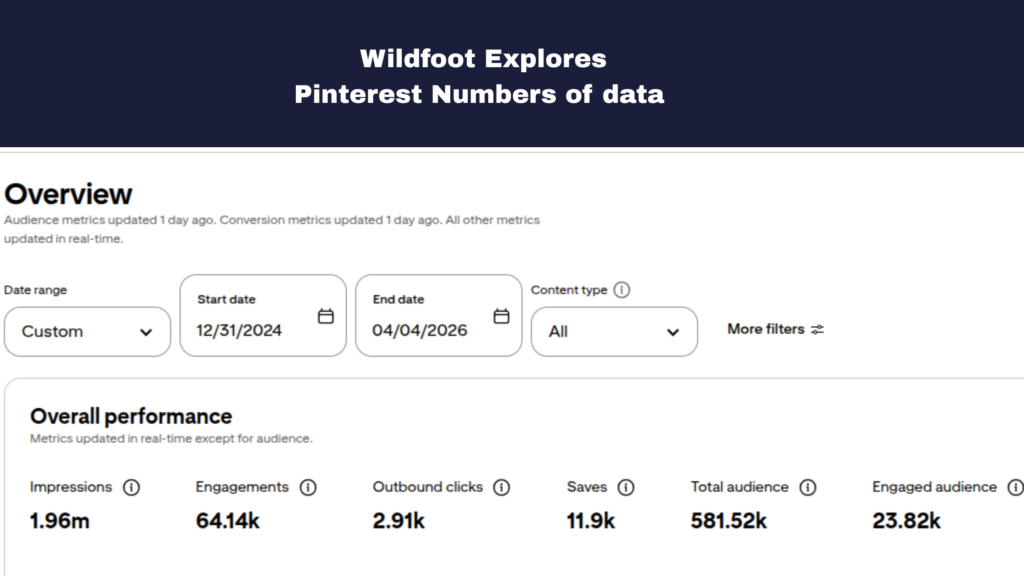Click the Start date field showing 12/31/2024
The image size is (1024, 576).
pyautogui.click(x=240, y=330)
